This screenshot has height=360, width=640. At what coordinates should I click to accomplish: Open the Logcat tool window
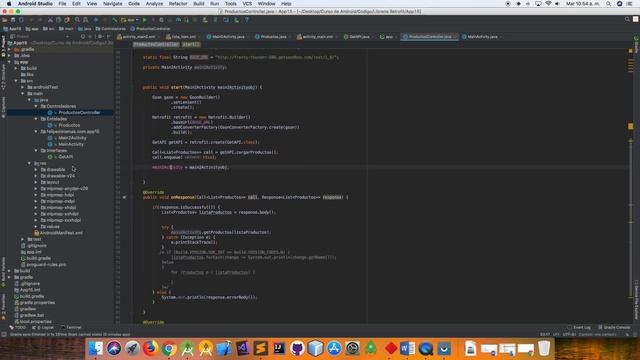coord(44,327)
